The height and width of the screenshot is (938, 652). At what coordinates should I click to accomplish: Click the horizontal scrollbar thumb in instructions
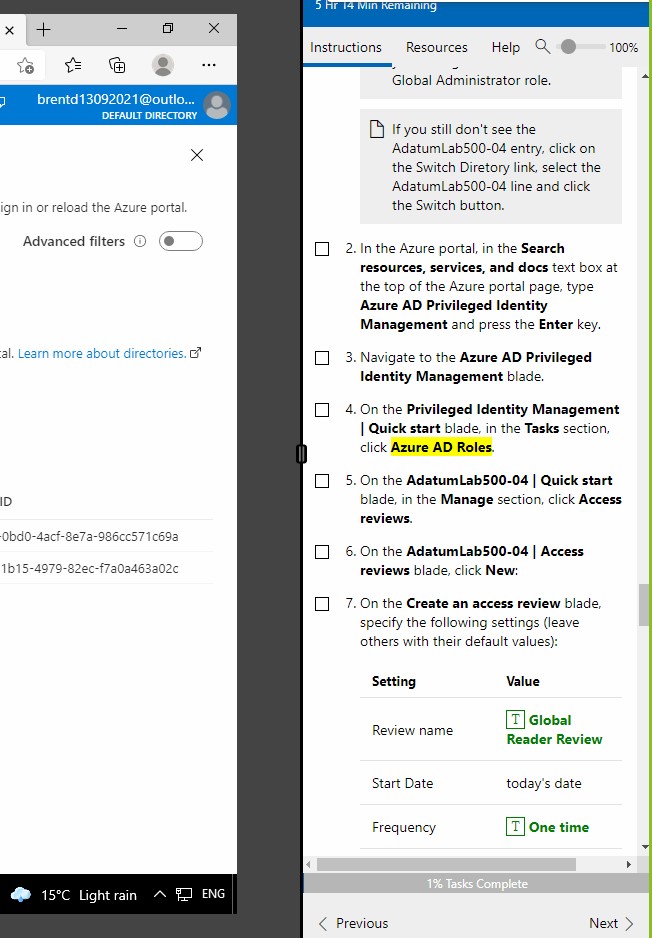pos(446,864)
